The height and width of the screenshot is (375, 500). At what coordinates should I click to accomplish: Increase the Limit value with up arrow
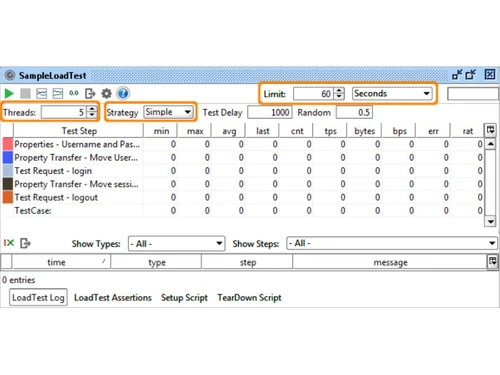[339, 91]
